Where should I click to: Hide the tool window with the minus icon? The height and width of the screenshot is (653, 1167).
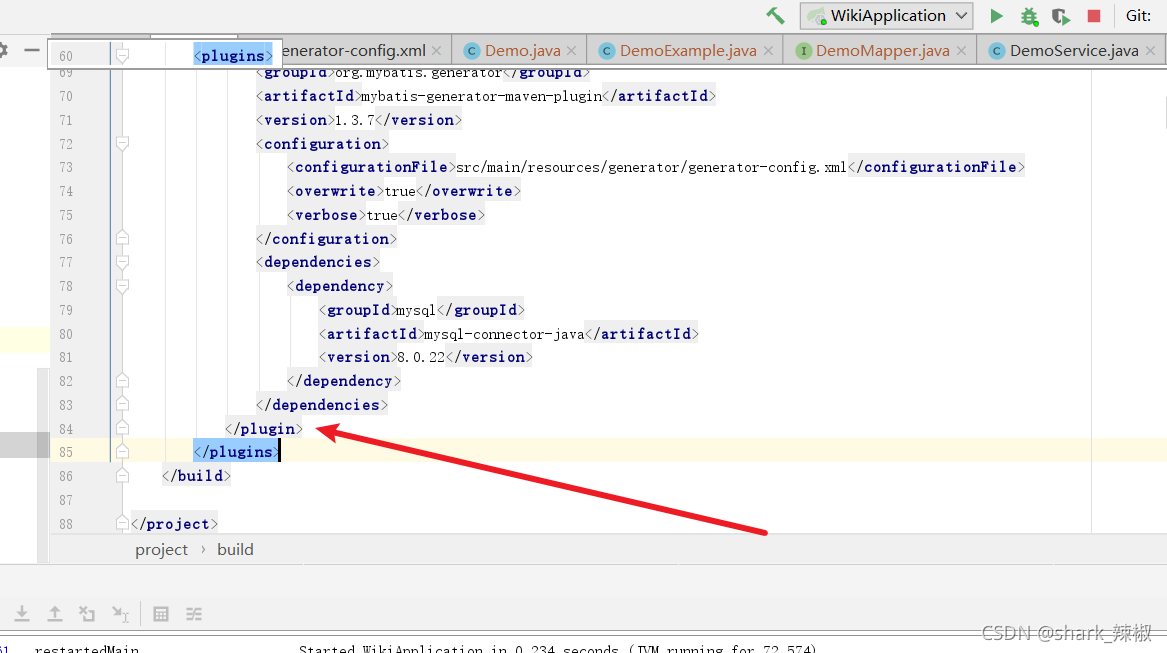[x=31, y=50]
